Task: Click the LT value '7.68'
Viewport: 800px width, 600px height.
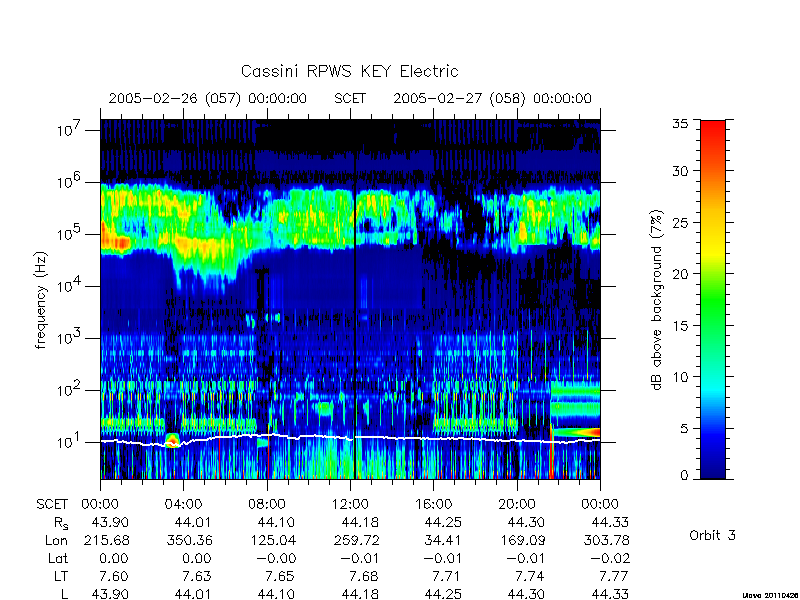Action: point(364,576)
